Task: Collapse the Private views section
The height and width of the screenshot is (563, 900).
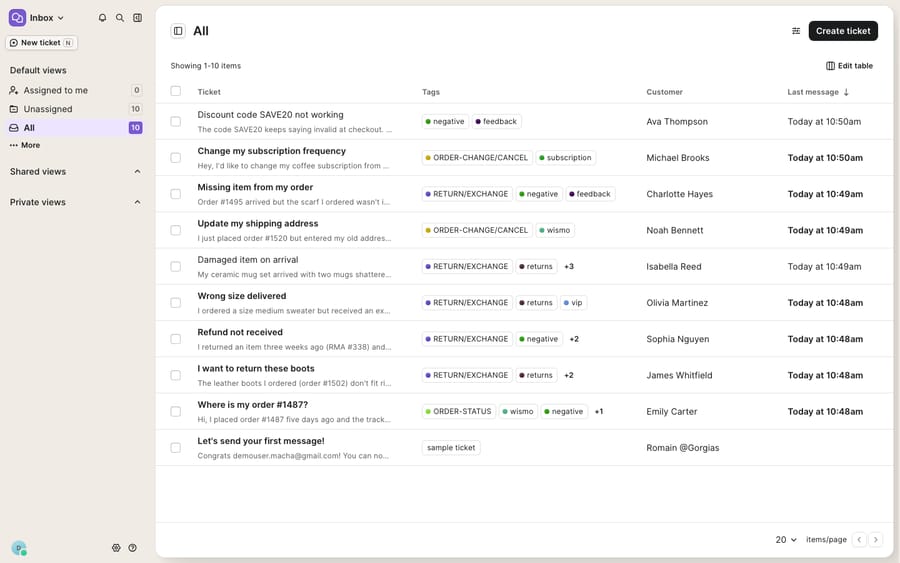Action: click(138, 202)
